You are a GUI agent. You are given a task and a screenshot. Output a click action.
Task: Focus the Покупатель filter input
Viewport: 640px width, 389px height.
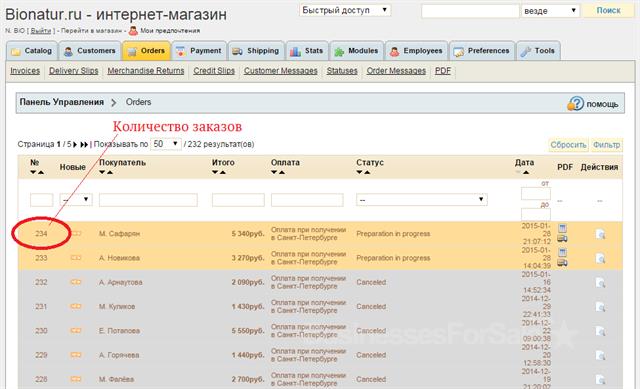point(148,200)
